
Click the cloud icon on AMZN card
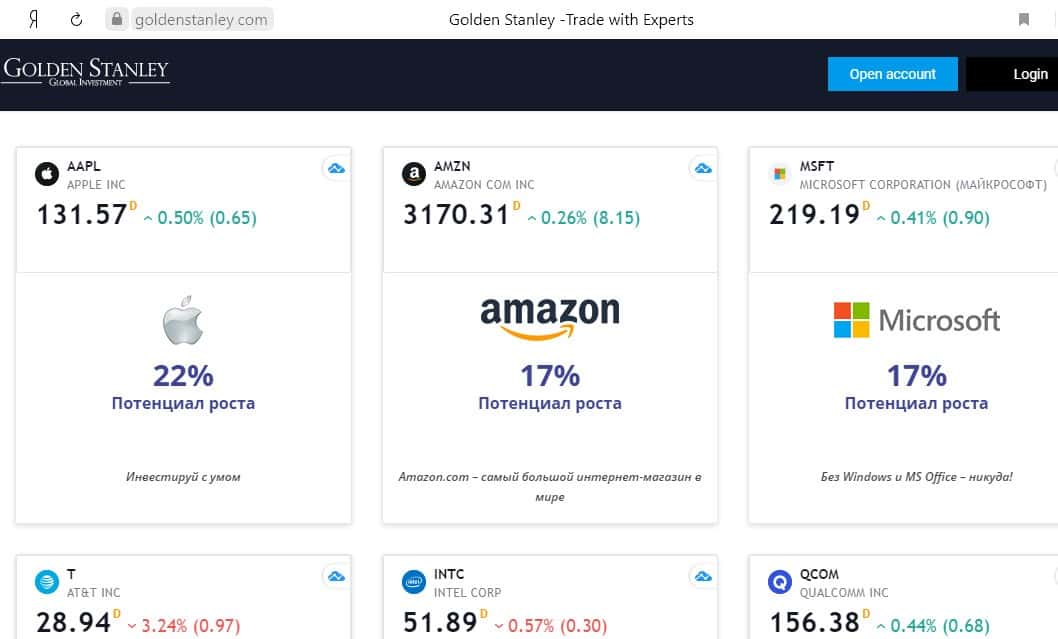coord(703,168)
